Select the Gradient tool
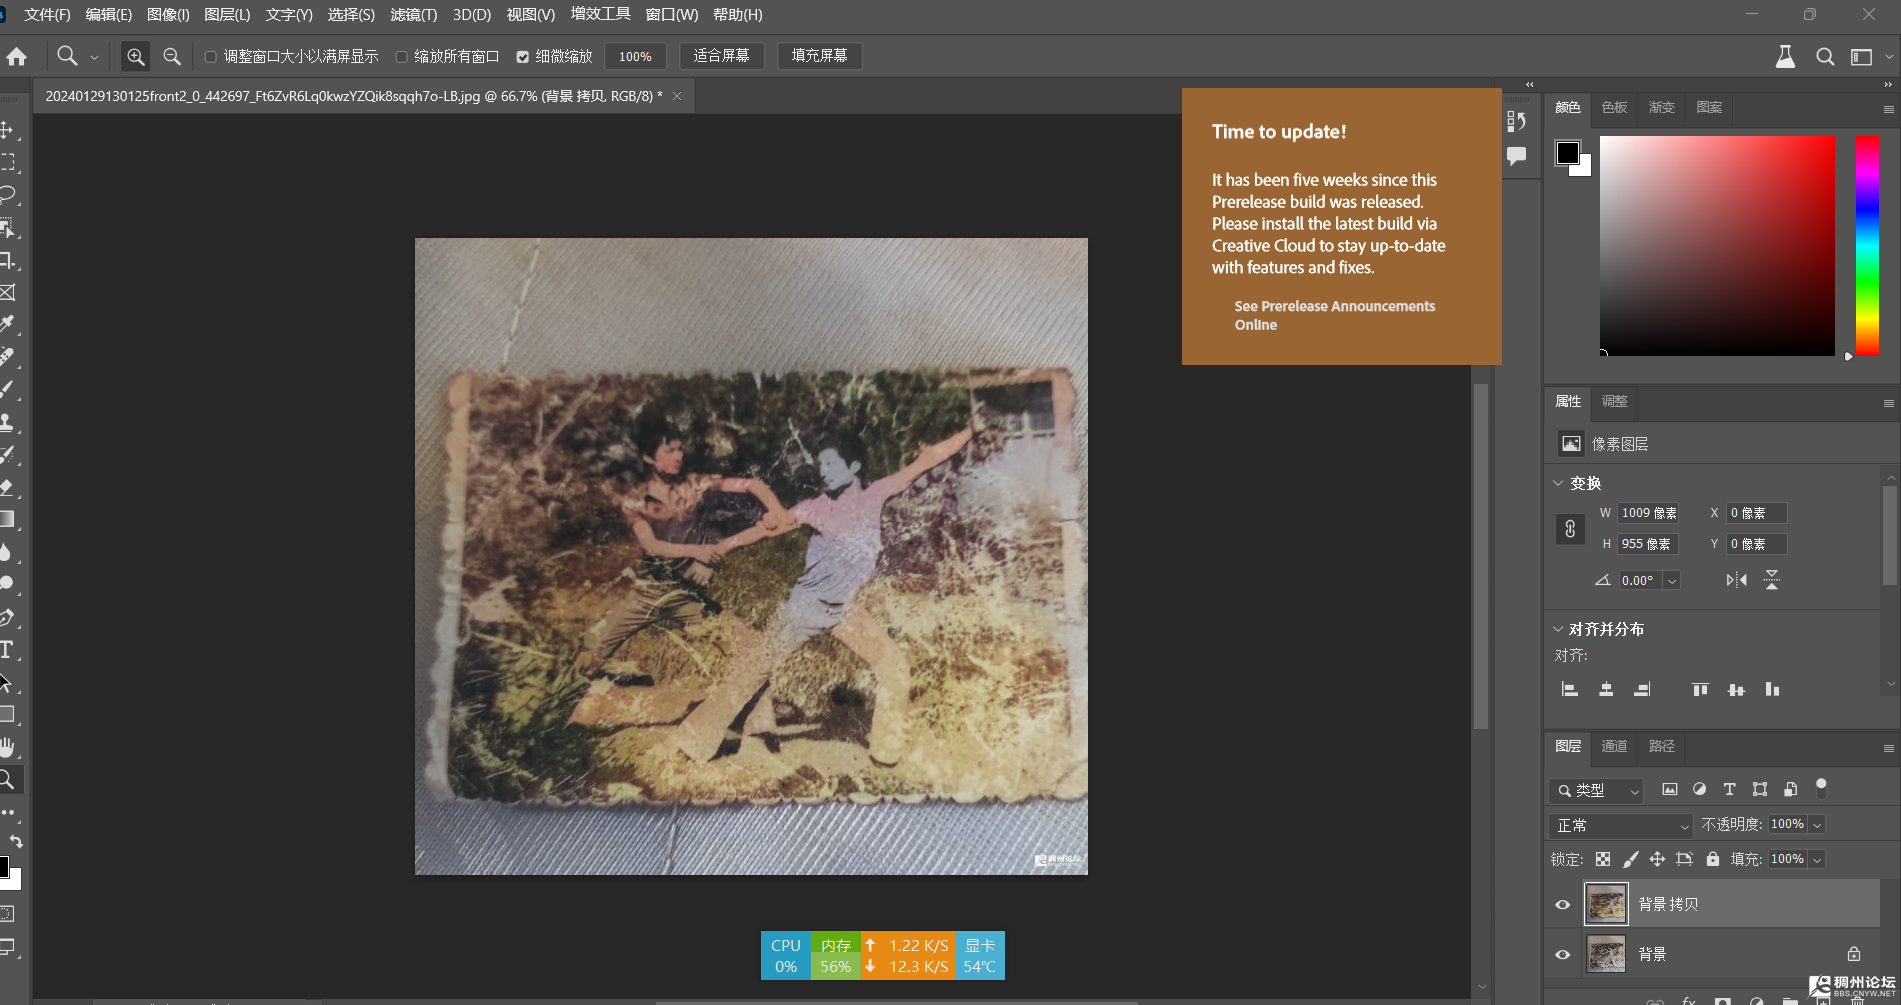This screenshot has width=1901, height=1005. 7,519
